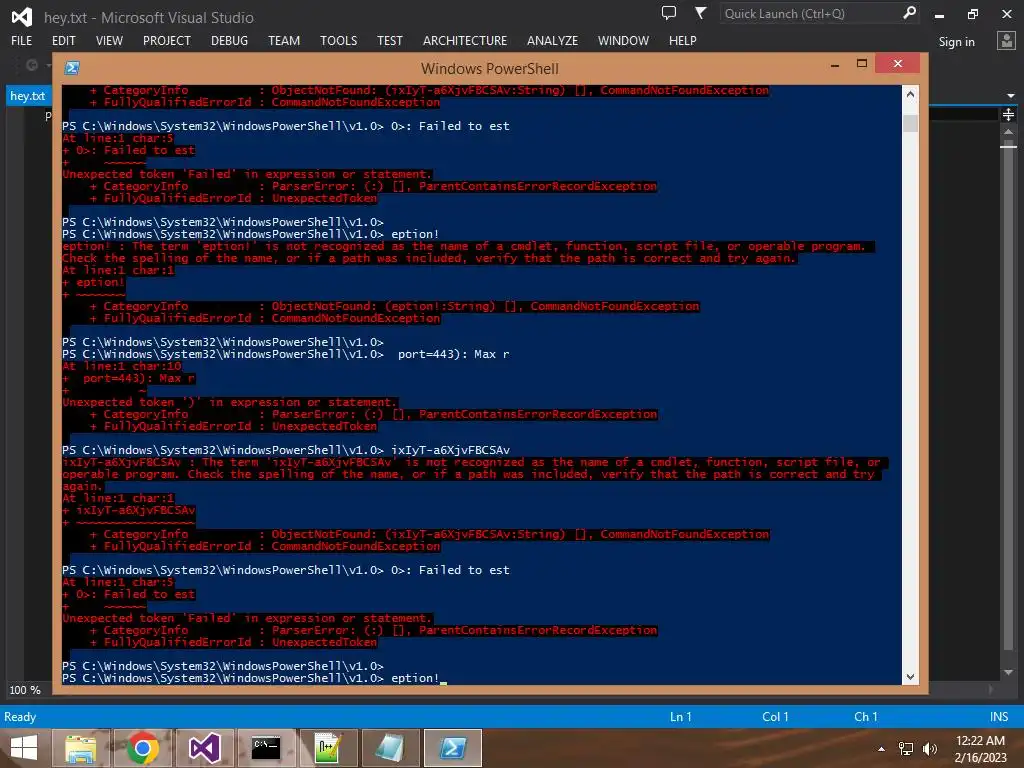Click the Ready status text
Viewport: 1024px width, 768px height.
(20, 717)
